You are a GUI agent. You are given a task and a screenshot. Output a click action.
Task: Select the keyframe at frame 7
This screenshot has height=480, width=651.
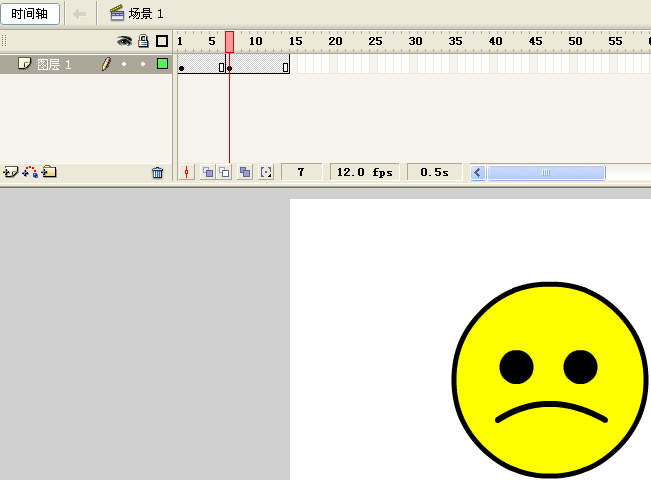click(230, 64)
